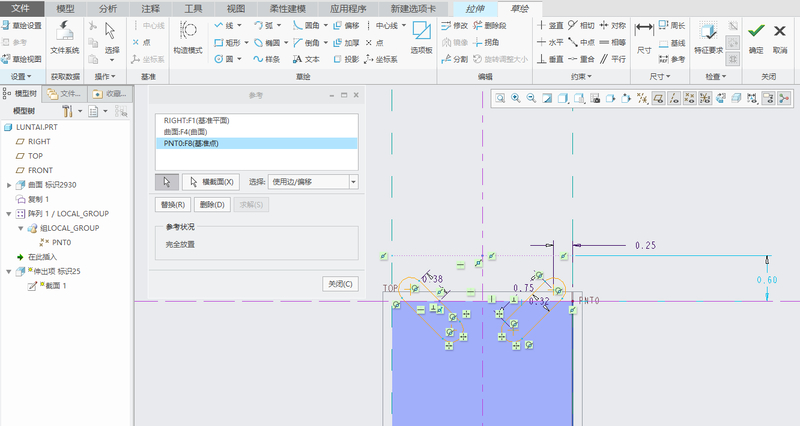Screen dimensions: 800x426
Task: Click the 尺寸 dimension tool
Action: pos(644,37)
